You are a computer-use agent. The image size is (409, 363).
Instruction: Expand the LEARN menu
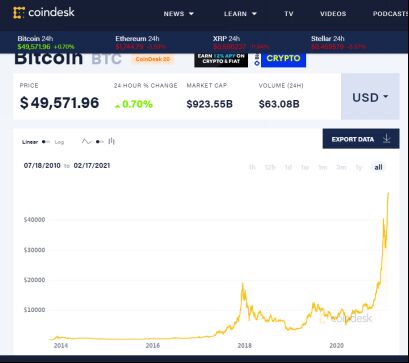click(240, 14)
